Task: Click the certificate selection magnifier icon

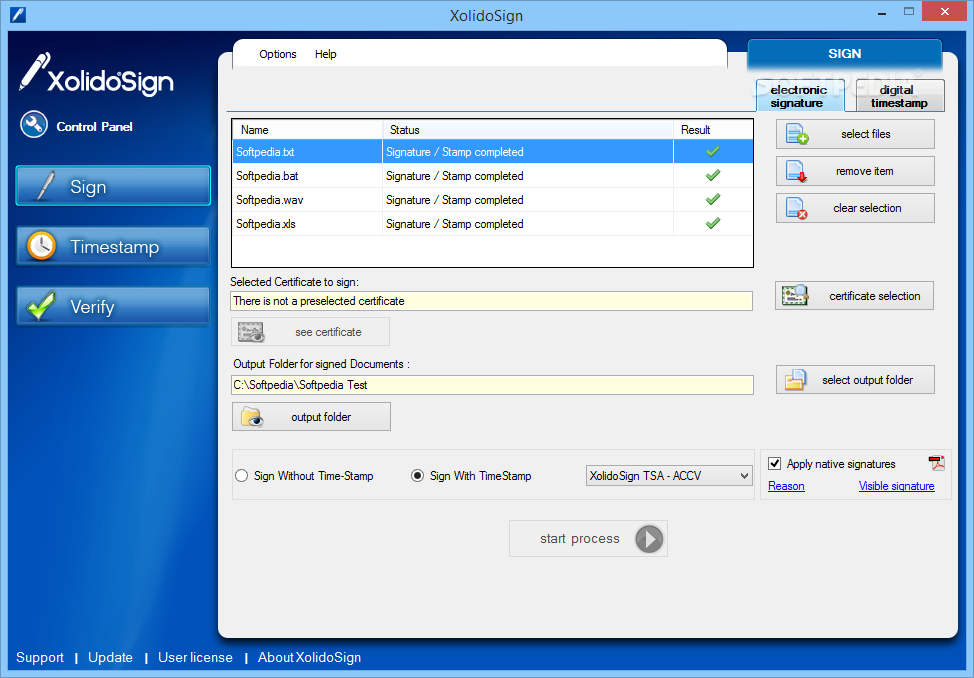Action: (795, 295)
